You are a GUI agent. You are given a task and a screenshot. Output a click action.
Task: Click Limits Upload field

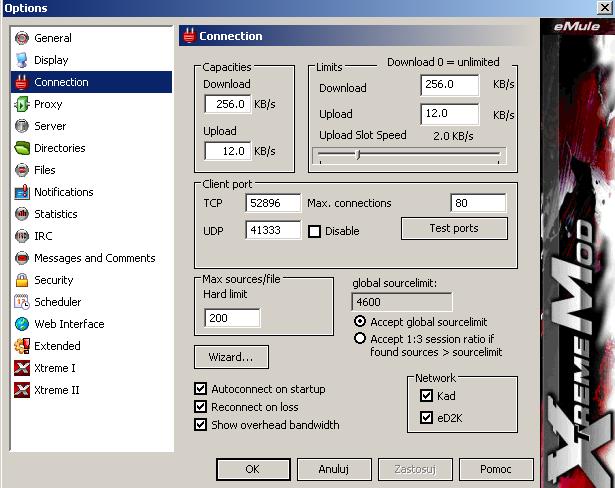click(449, 114)
